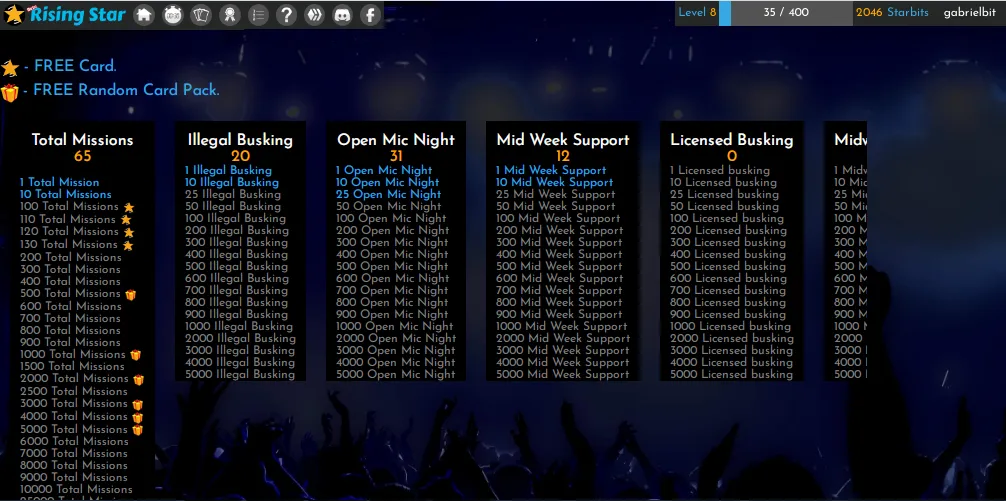The height and width of the screenshot is (501, 1006).
Task: Select the '5000 Licensed busking' row
Action: [x=731, y=375]
